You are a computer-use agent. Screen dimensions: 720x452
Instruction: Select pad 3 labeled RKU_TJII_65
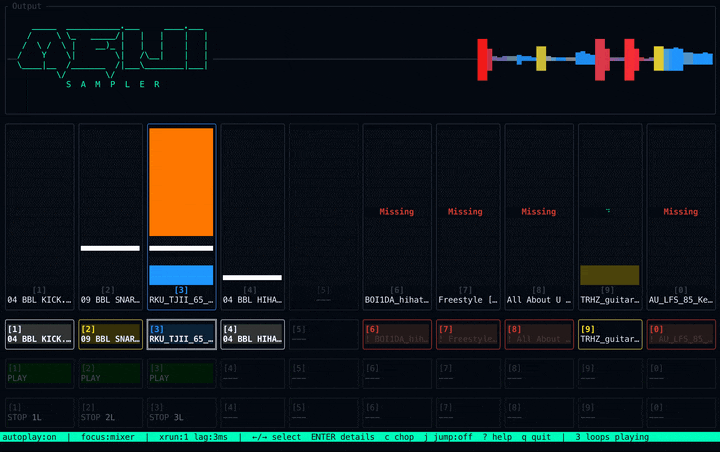tap(181, 334)
